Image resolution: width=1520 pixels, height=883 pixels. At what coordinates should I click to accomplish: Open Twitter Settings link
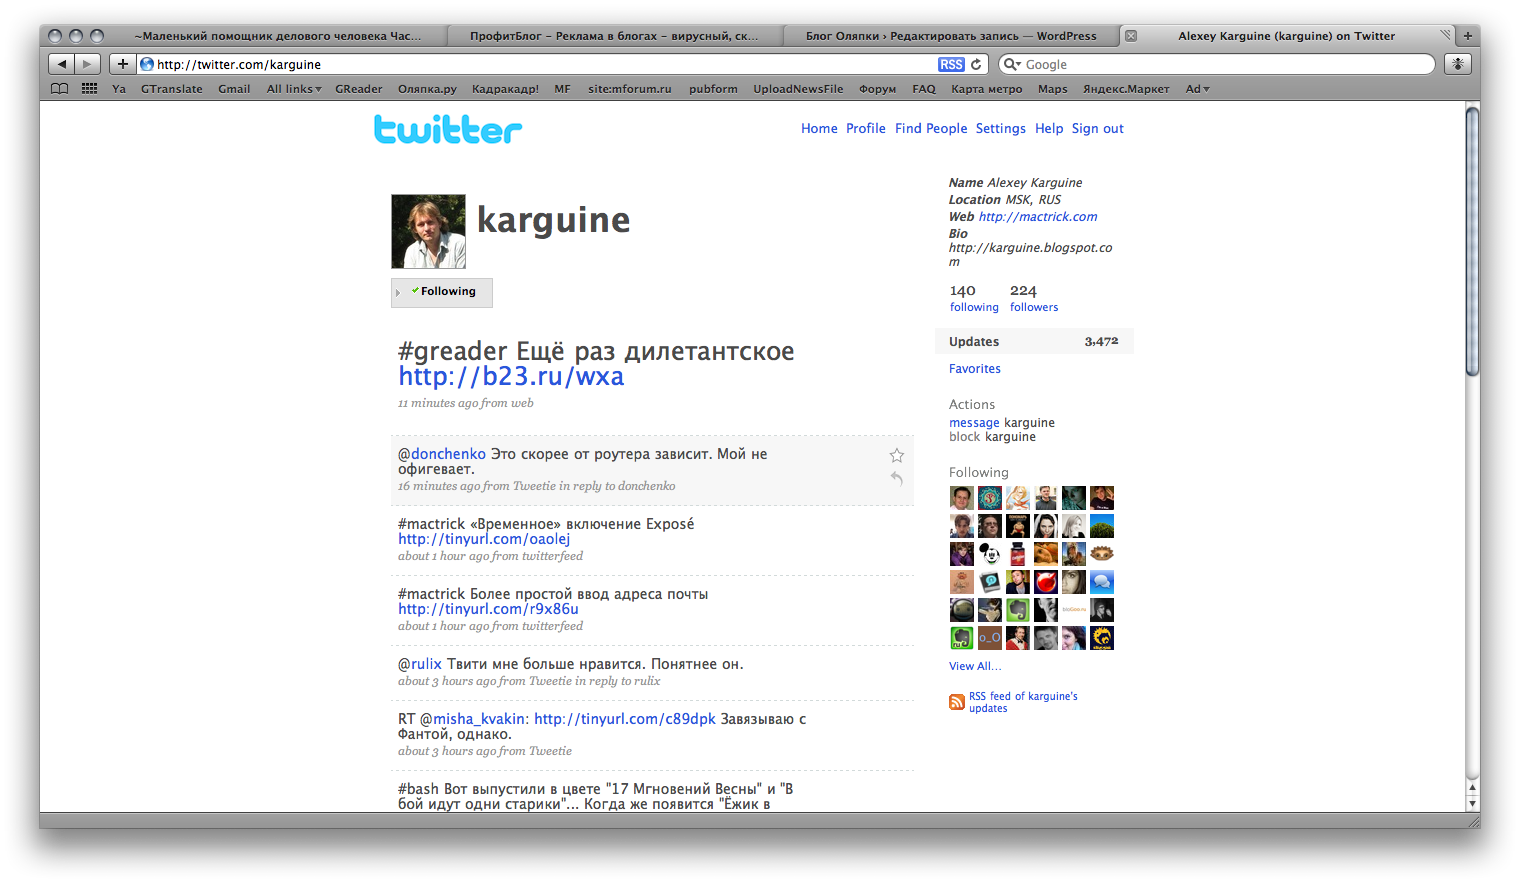click(1001, 129)
